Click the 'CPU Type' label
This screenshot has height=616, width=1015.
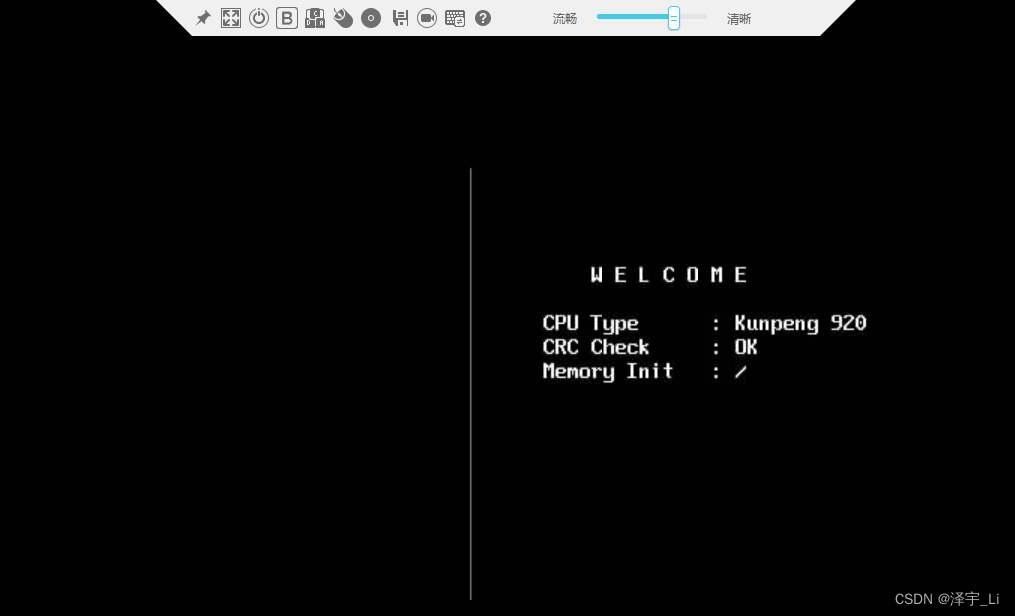click(590, 323)
